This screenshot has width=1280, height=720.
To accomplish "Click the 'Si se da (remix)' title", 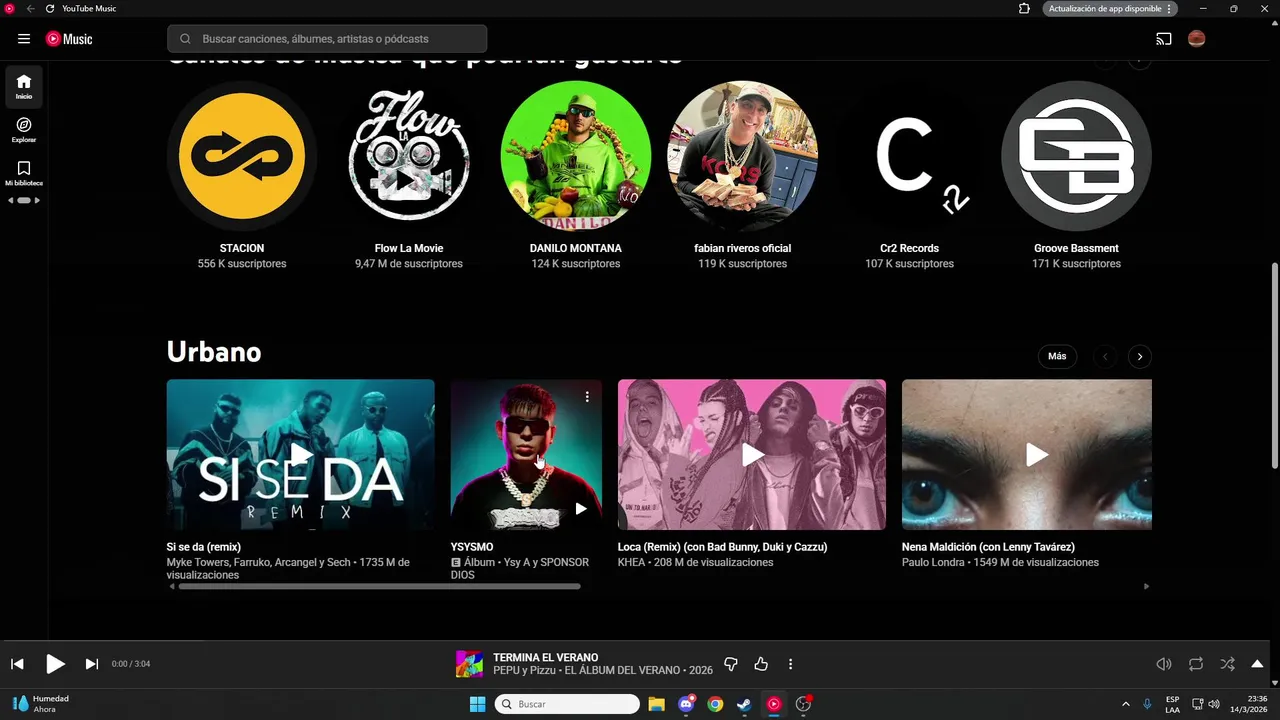I will click(x=203, y=547).
